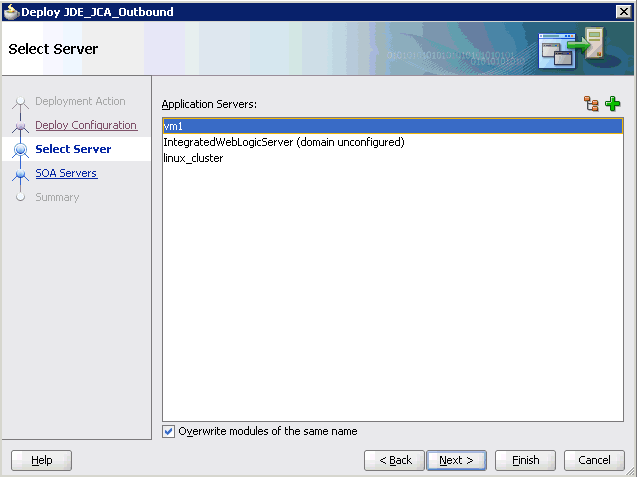637x477 pixels.
Task: Click the Select Server step node icon
Action: pos(20,150)
